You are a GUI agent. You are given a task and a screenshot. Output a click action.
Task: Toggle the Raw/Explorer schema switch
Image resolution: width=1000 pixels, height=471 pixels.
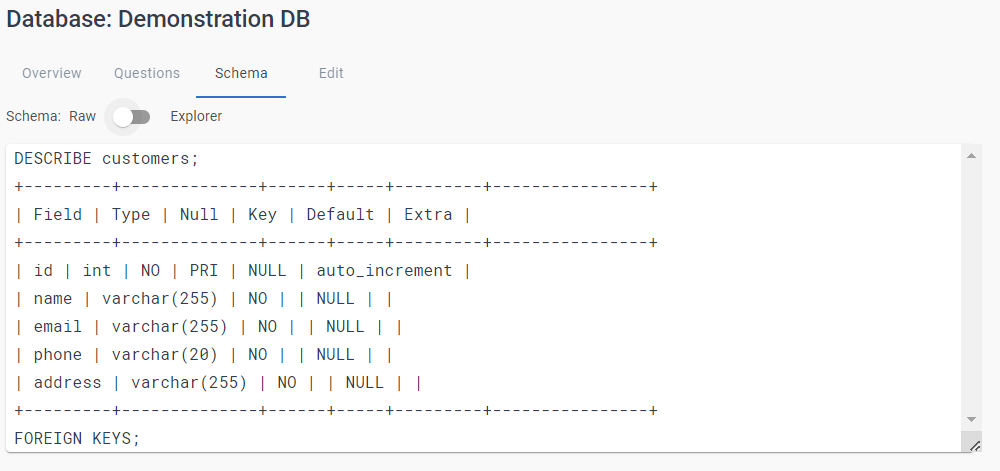[132, 117]
